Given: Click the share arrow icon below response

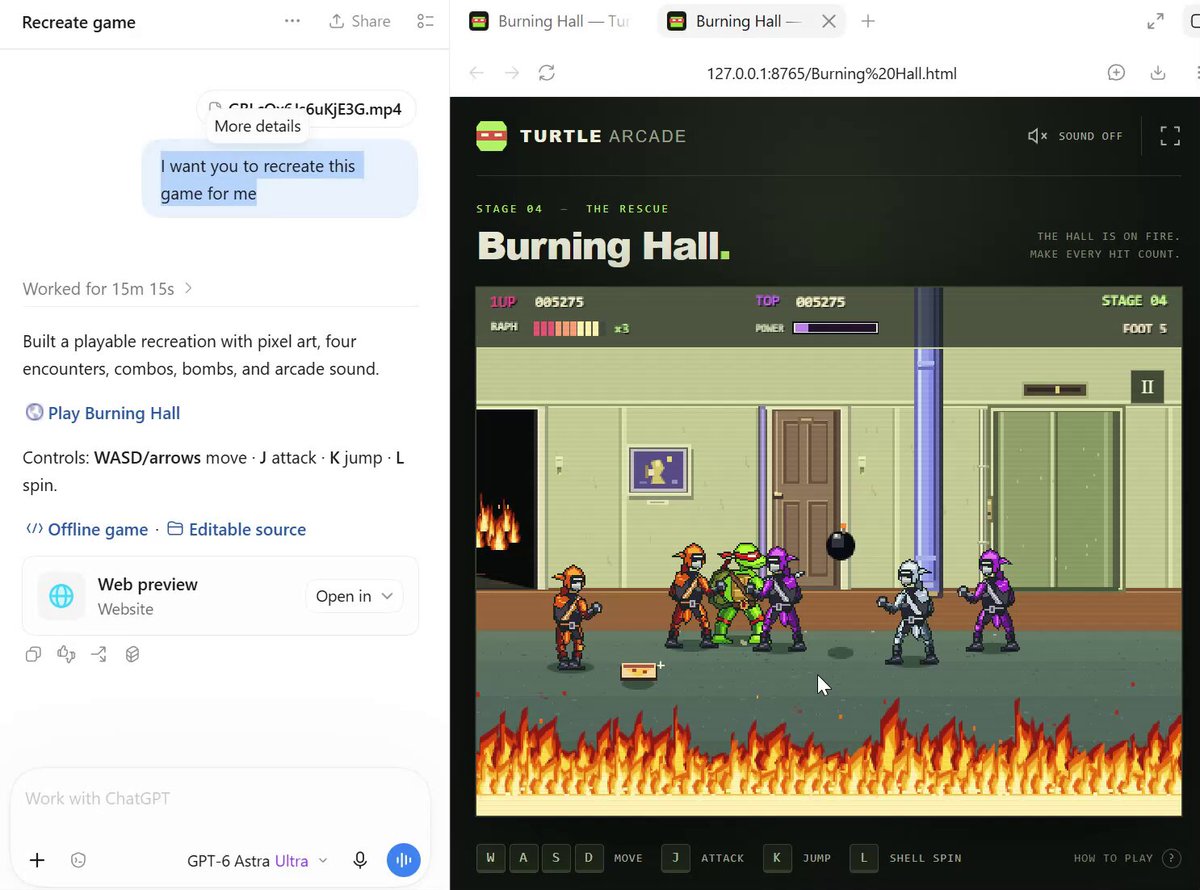Looking at the screenshot, I should pos(99,654).
